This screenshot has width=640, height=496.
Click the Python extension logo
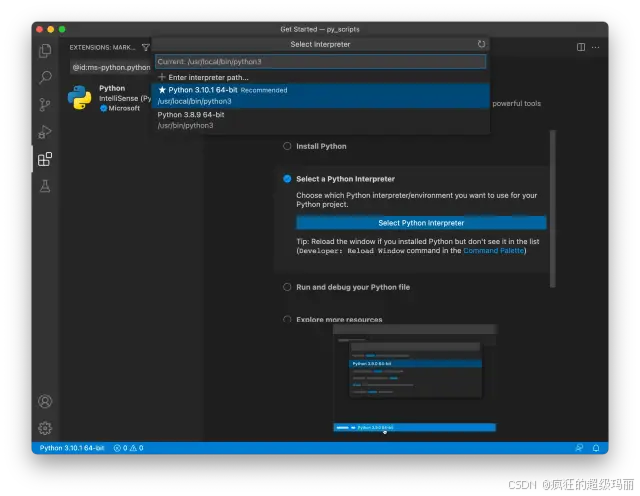[80, 98]
